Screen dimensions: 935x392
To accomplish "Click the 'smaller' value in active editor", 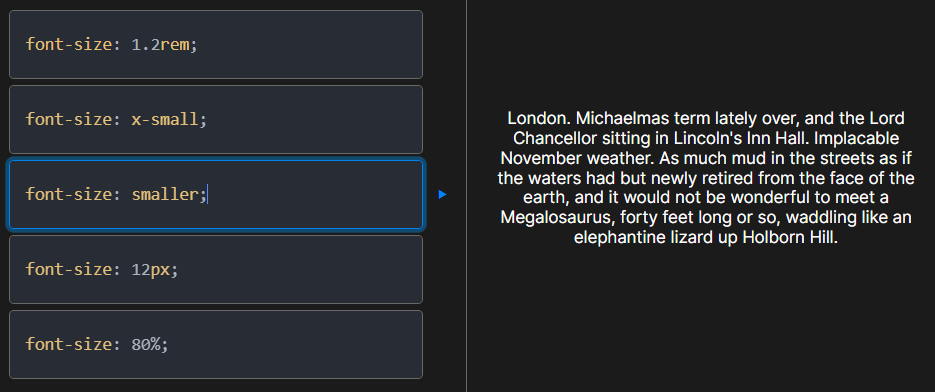I will (x=165, y=195).
